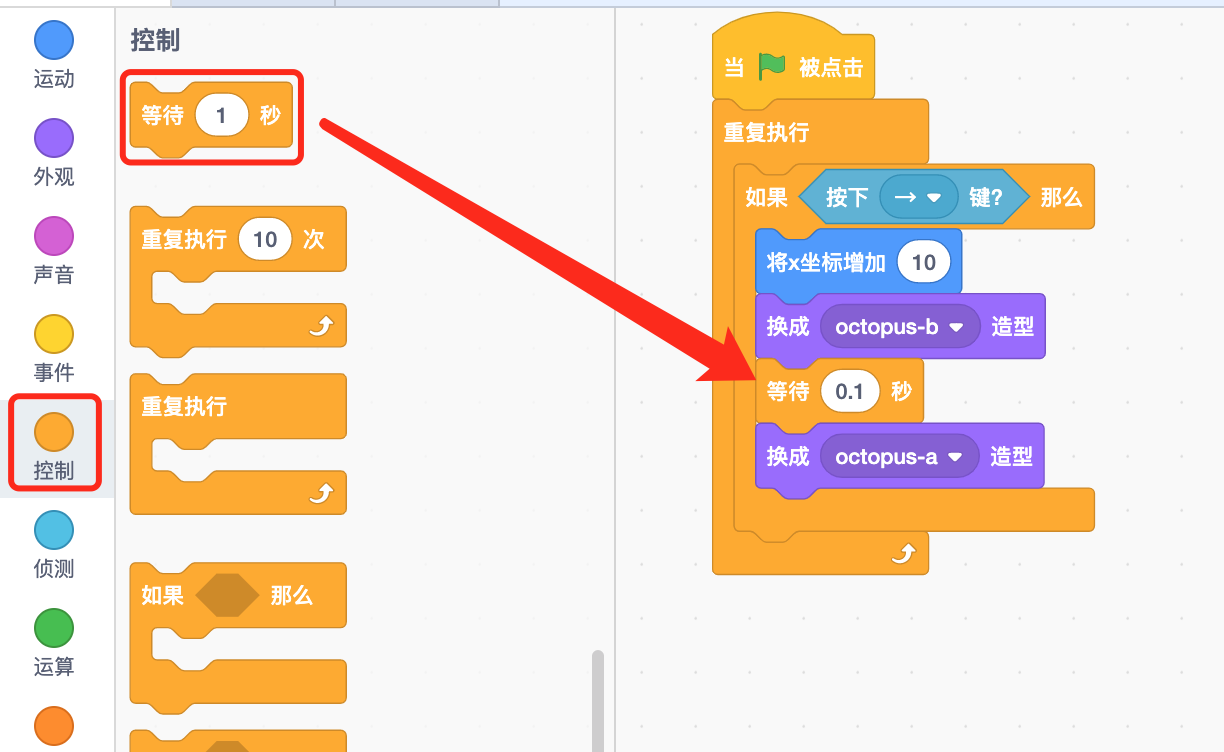
Task: Click the 声音 category label text
Action: 54,276
